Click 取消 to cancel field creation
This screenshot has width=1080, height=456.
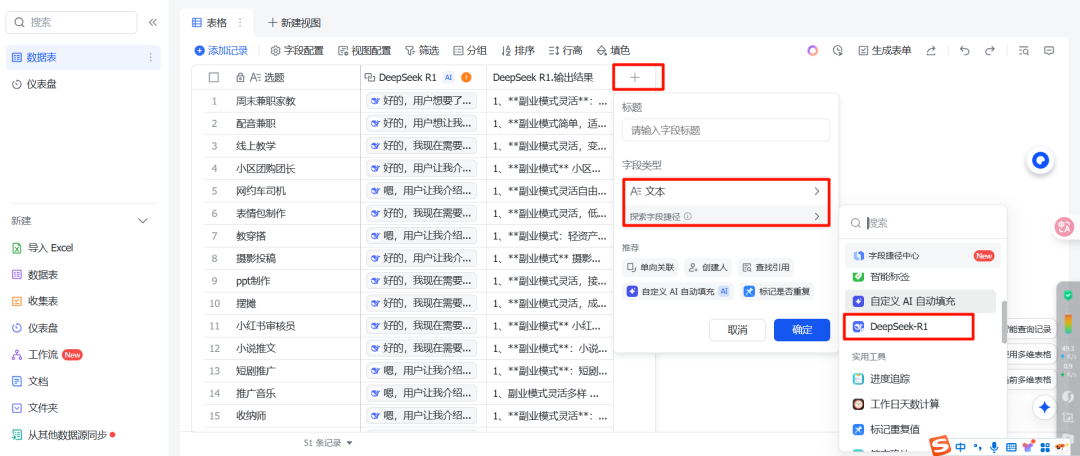[x=738, y=330]
